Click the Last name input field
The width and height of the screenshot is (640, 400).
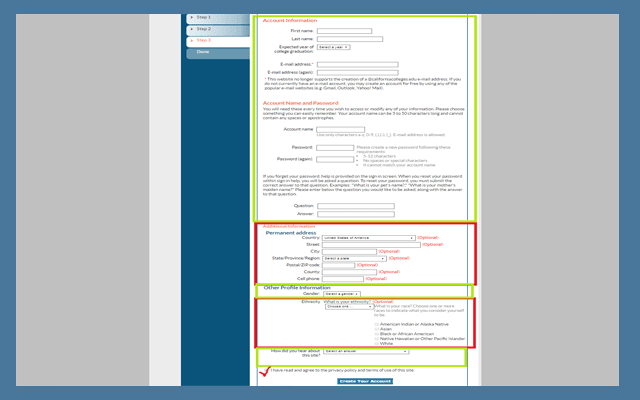pos(350,39)
